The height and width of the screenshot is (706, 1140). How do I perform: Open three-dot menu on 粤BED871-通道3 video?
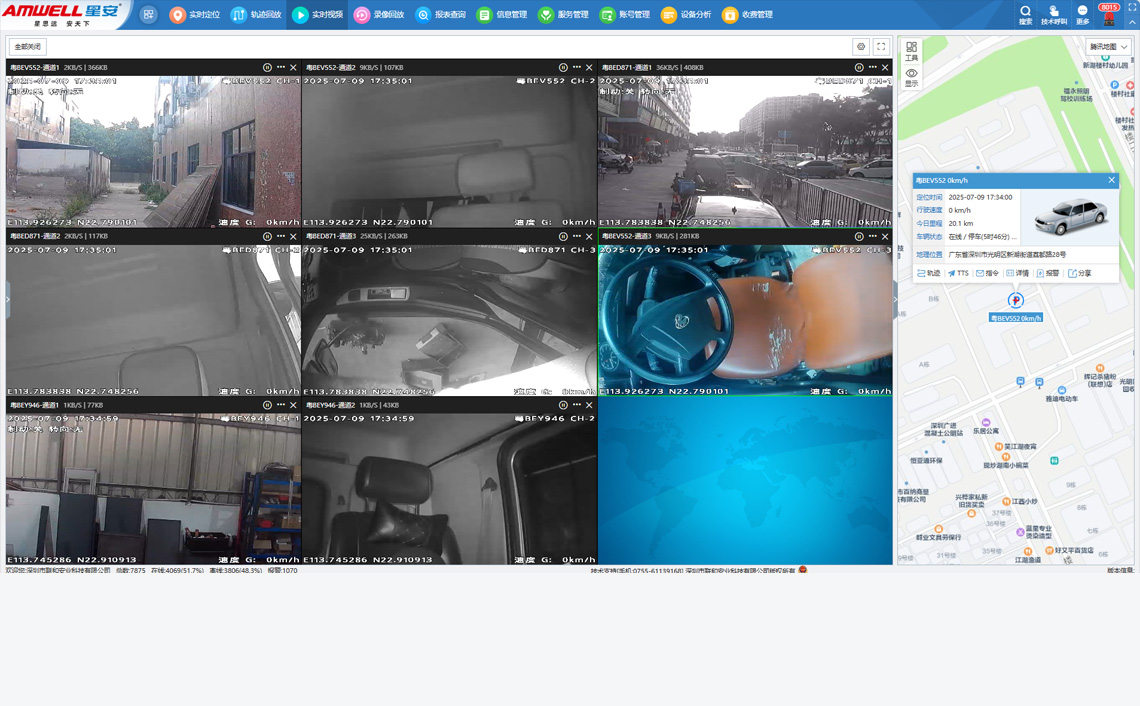tap(576, 236)
